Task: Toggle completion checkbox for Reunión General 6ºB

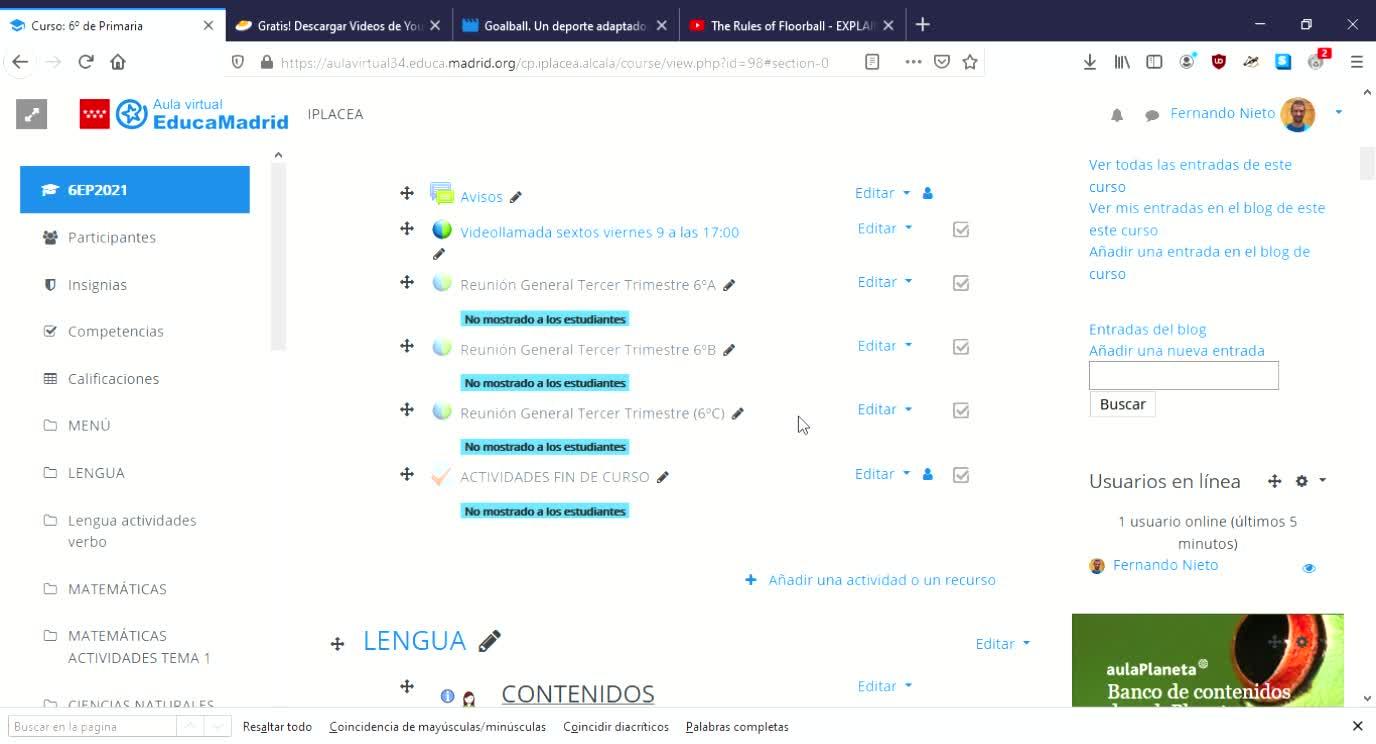Action: (x=961, y=347)
